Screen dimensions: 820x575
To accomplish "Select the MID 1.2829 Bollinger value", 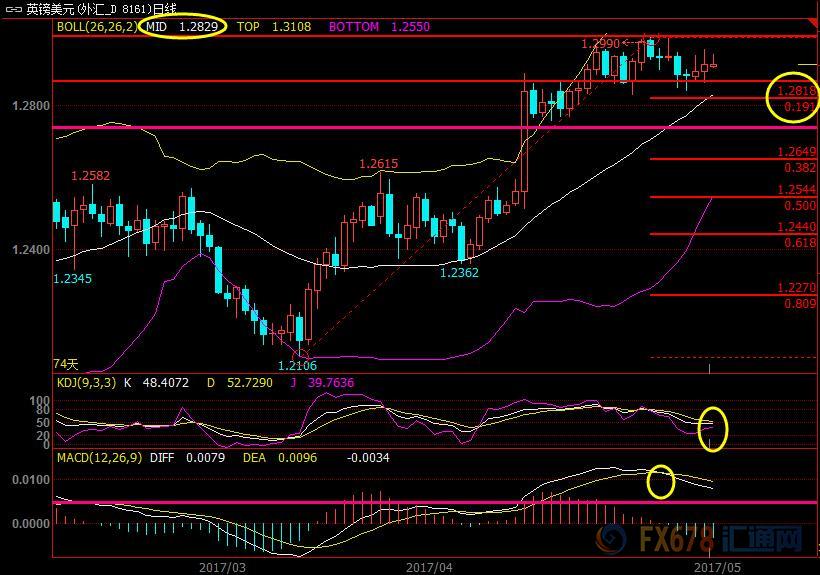I will click(x=182, y=27).
